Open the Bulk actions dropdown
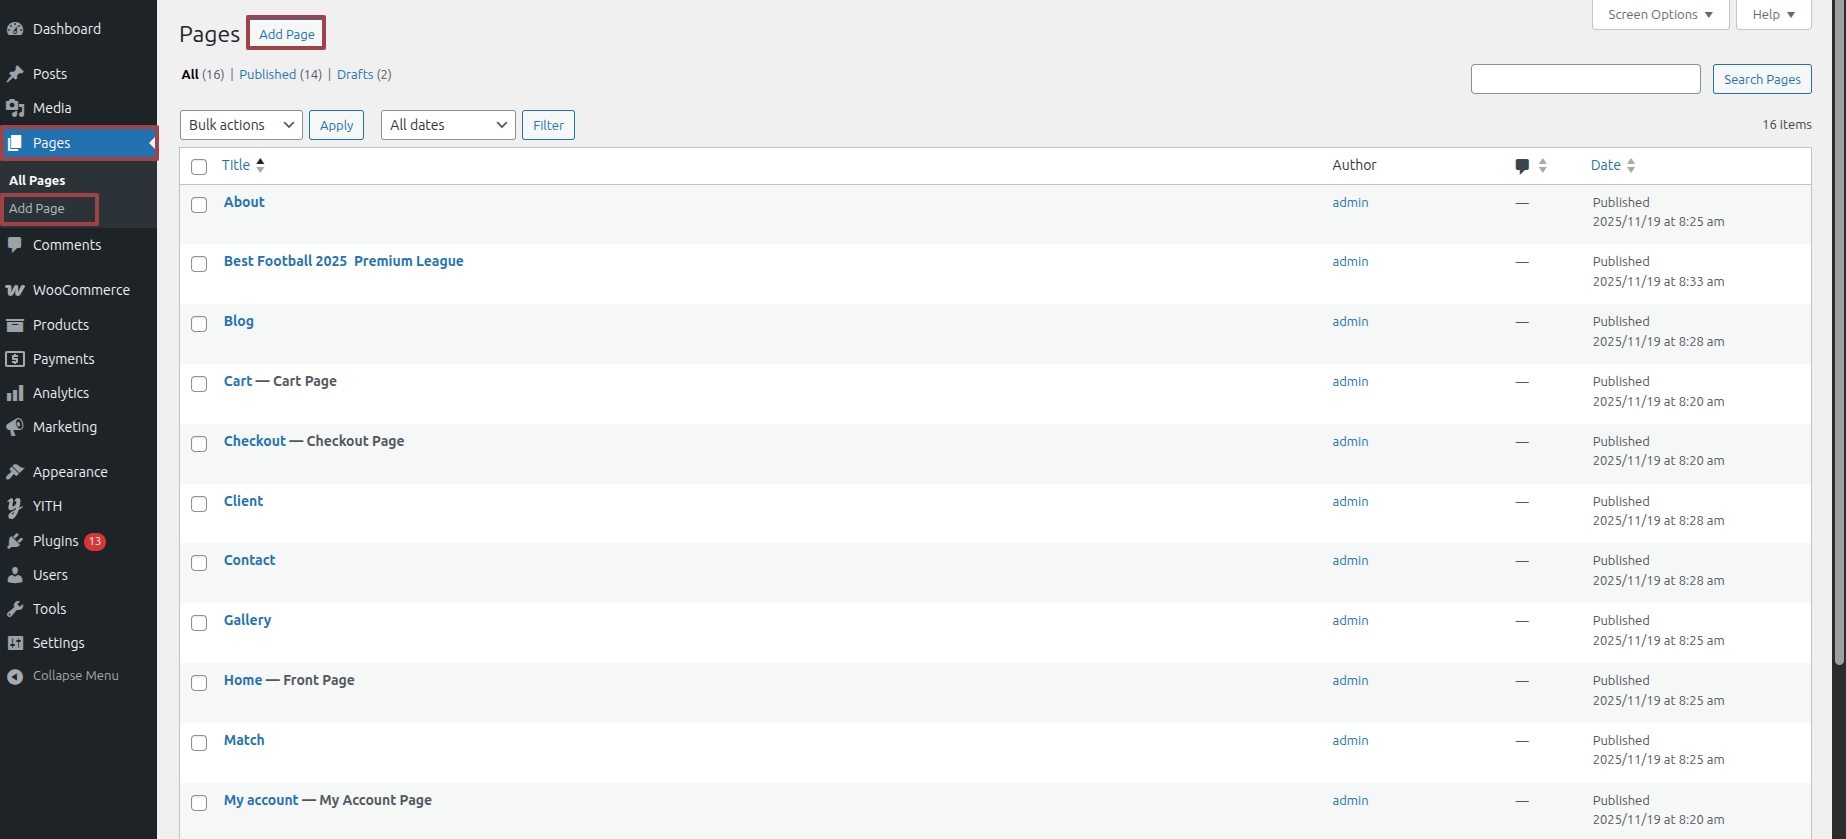Image resolution: width=1846 pixels, height=839 pixels. (x=241, y=125)
